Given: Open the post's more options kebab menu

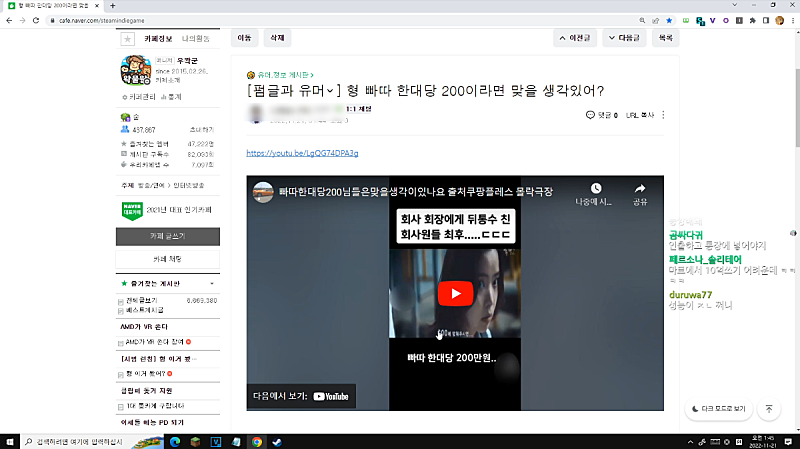Looking at the screenshot, I should (x=661, y=115).
